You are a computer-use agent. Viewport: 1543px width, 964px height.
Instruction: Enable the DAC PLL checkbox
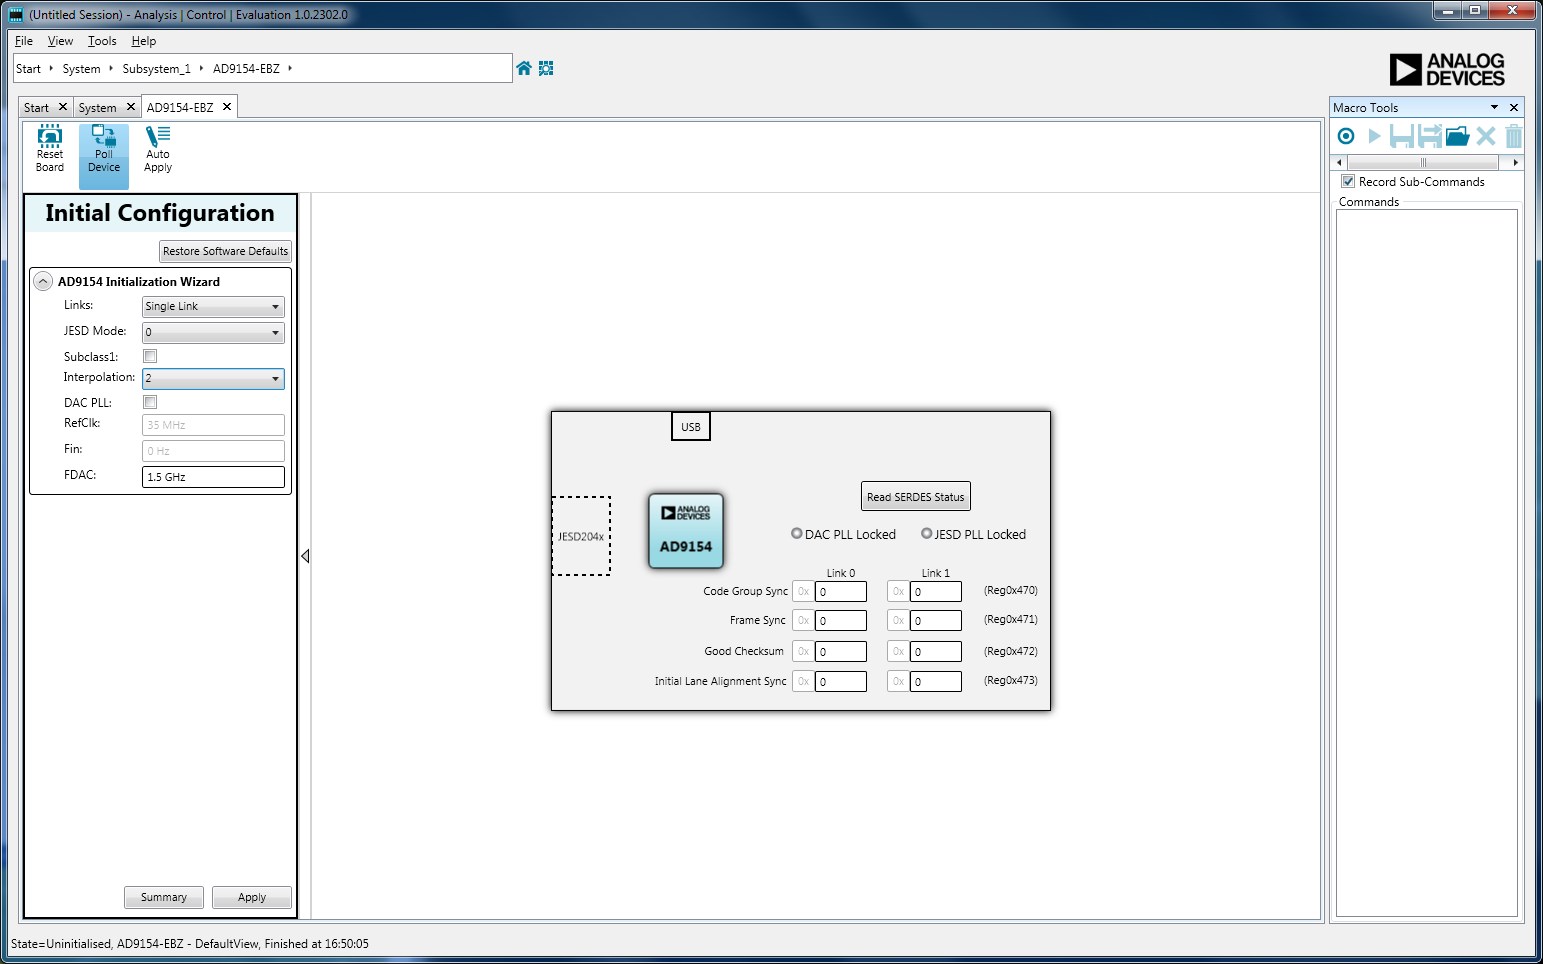pyautogui.click(x=150, y=402)
